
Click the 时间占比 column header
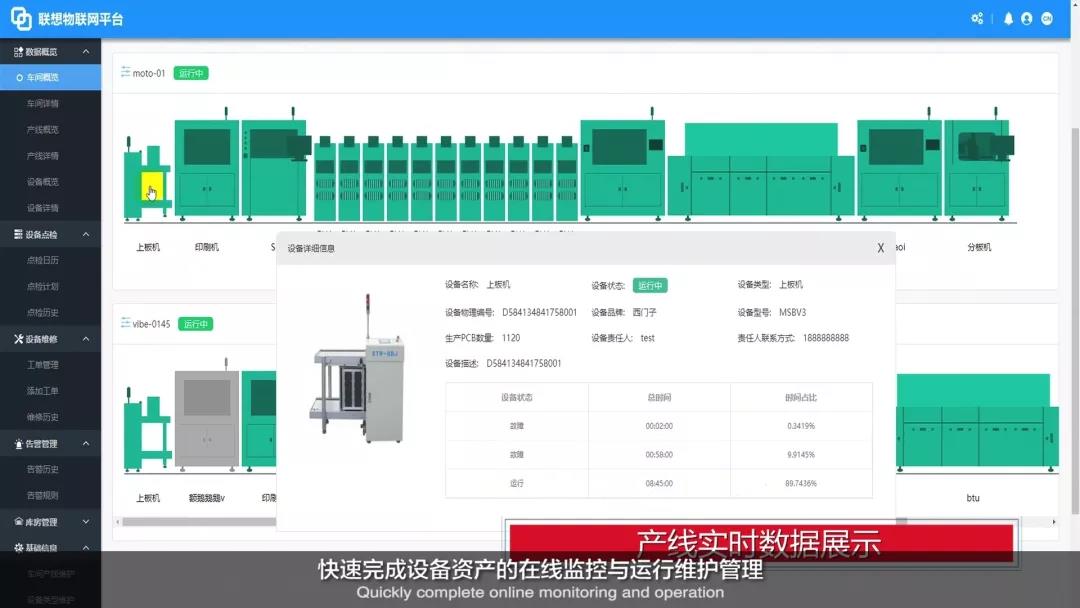coord(801,397)
